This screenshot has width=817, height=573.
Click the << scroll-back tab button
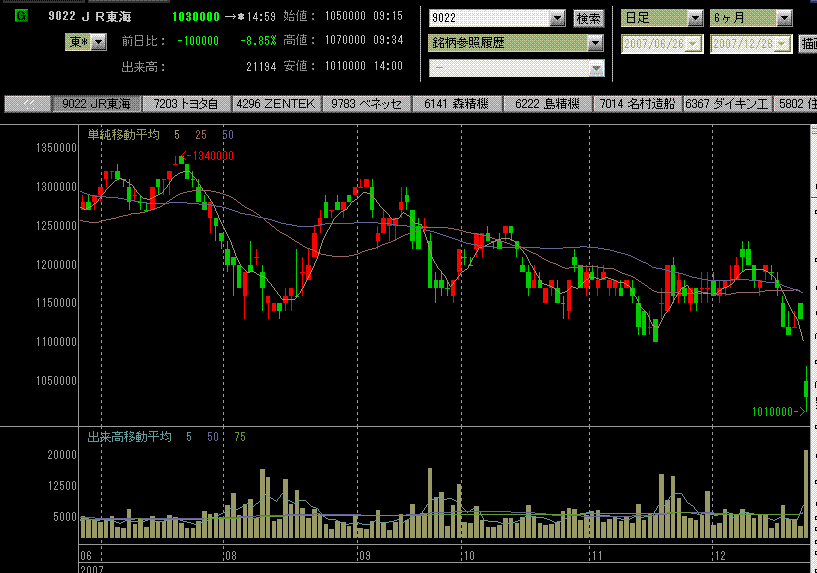(x=28, y=103)
